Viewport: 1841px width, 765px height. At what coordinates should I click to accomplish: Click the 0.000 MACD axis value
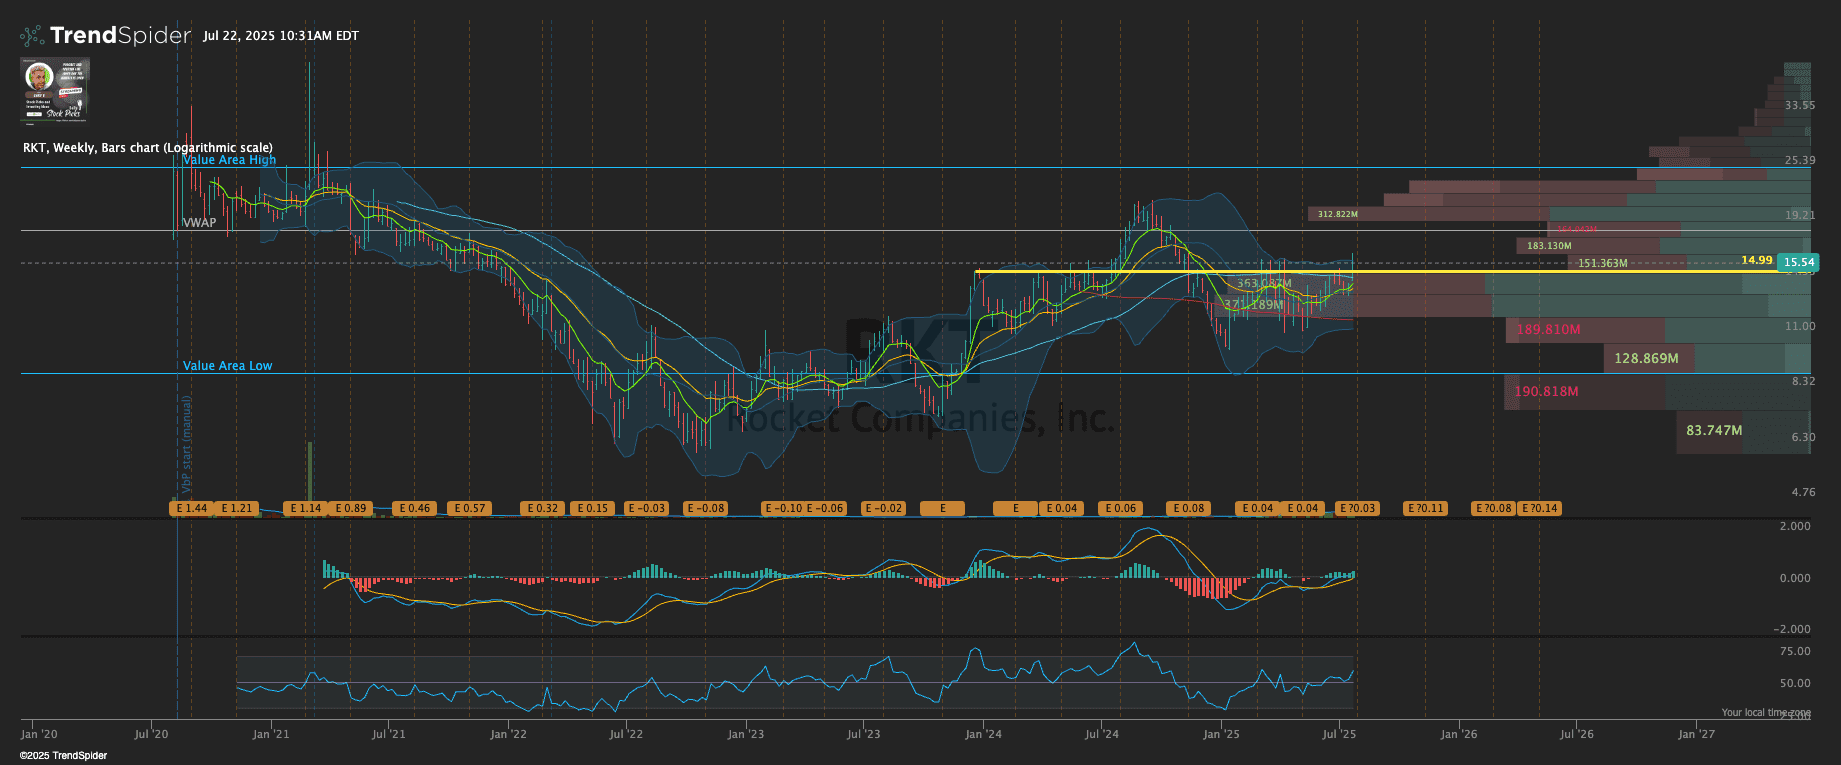coord(1794,578)
